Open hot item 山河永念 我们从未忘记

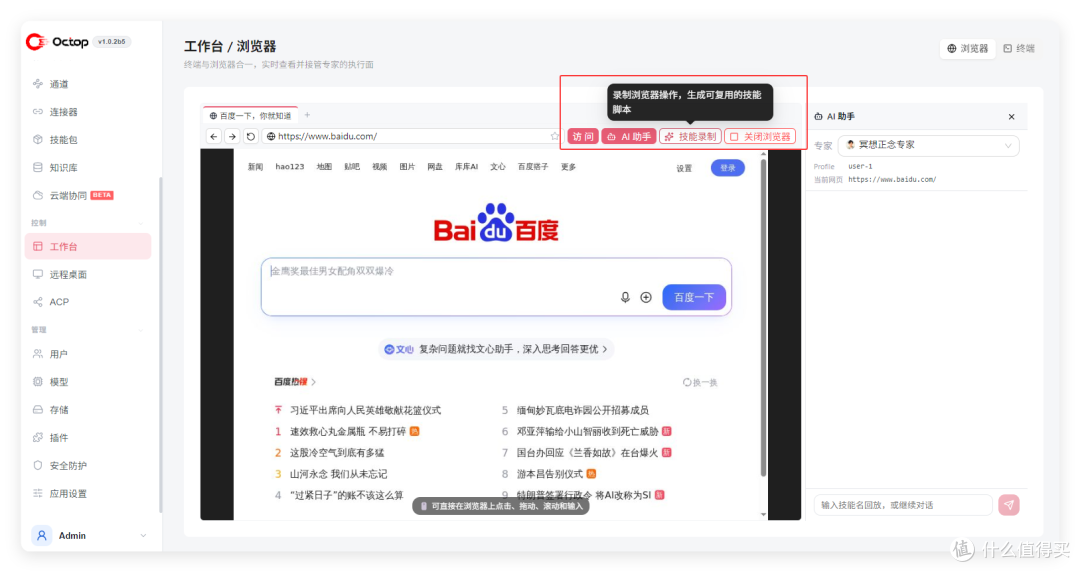click(x=338, y=474)
